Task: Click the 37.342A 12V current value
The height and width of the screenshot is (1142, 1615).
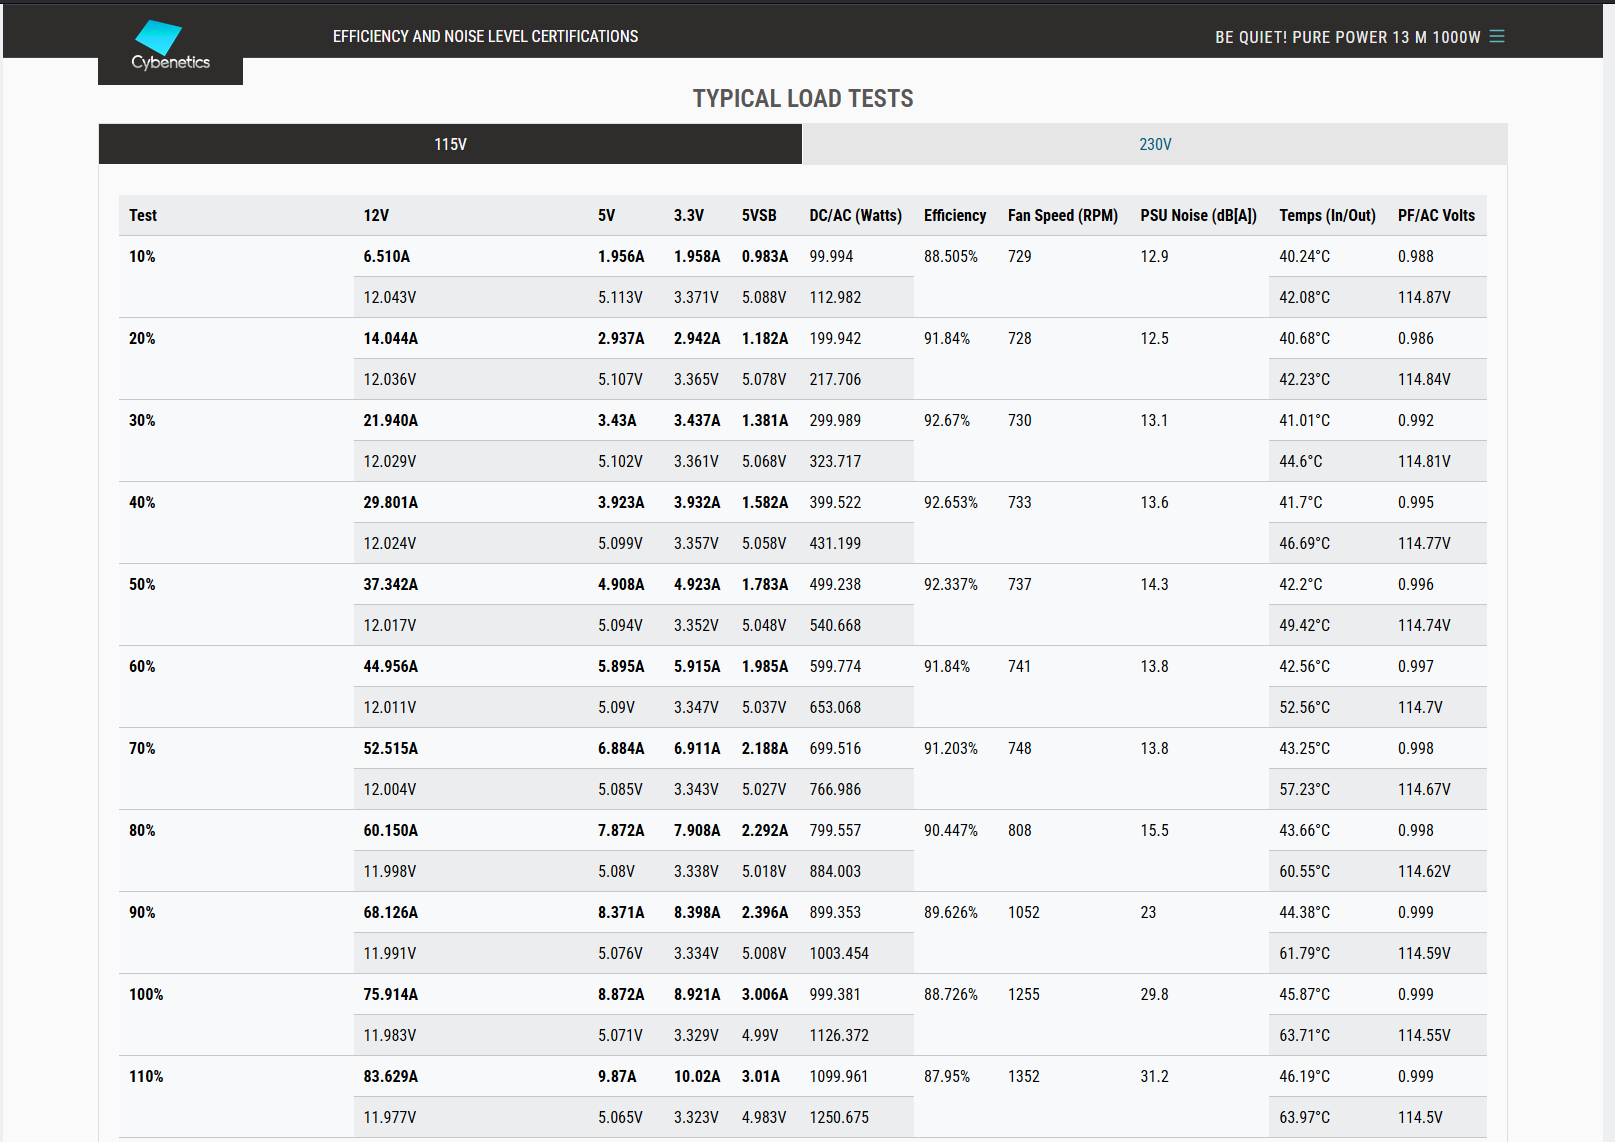Action: click(391, 584)
